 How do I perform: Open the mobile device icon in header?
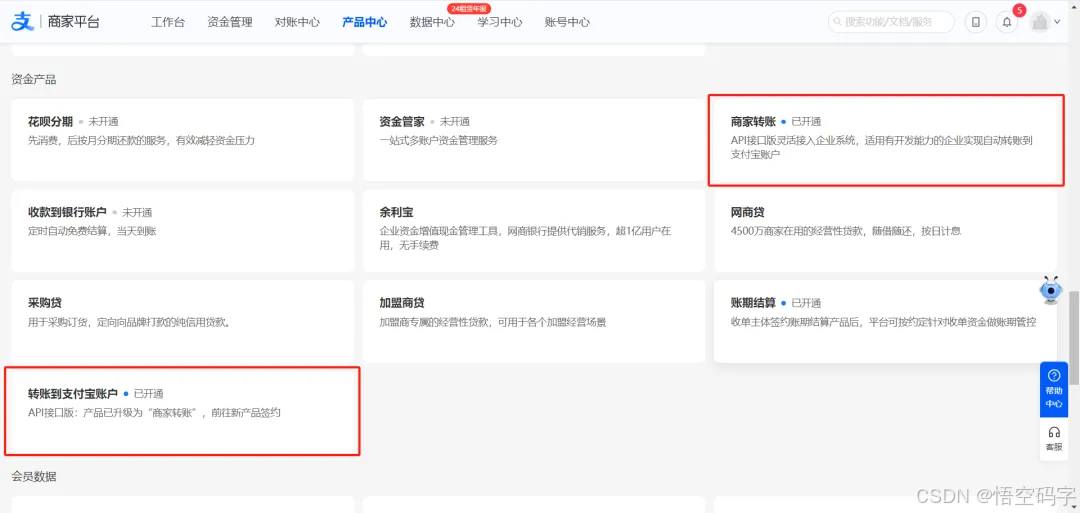point(975,22)
